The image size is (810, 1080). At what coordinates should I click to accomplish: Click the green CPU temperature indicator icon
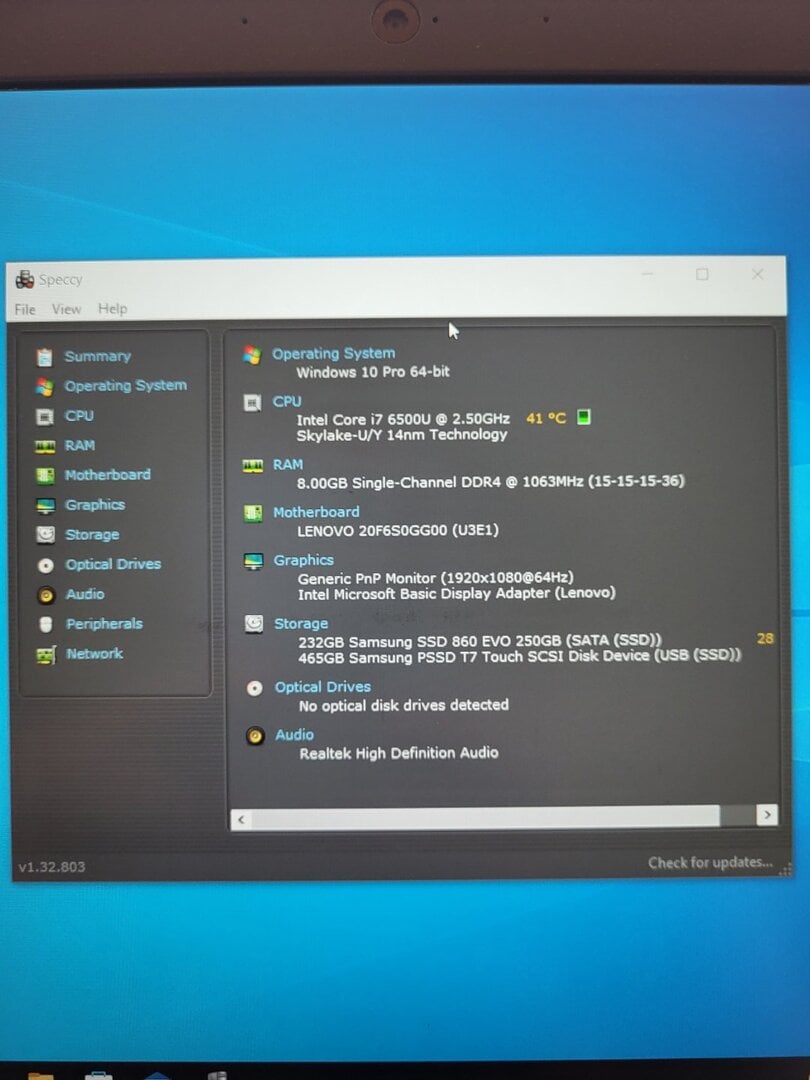[583, 417]
